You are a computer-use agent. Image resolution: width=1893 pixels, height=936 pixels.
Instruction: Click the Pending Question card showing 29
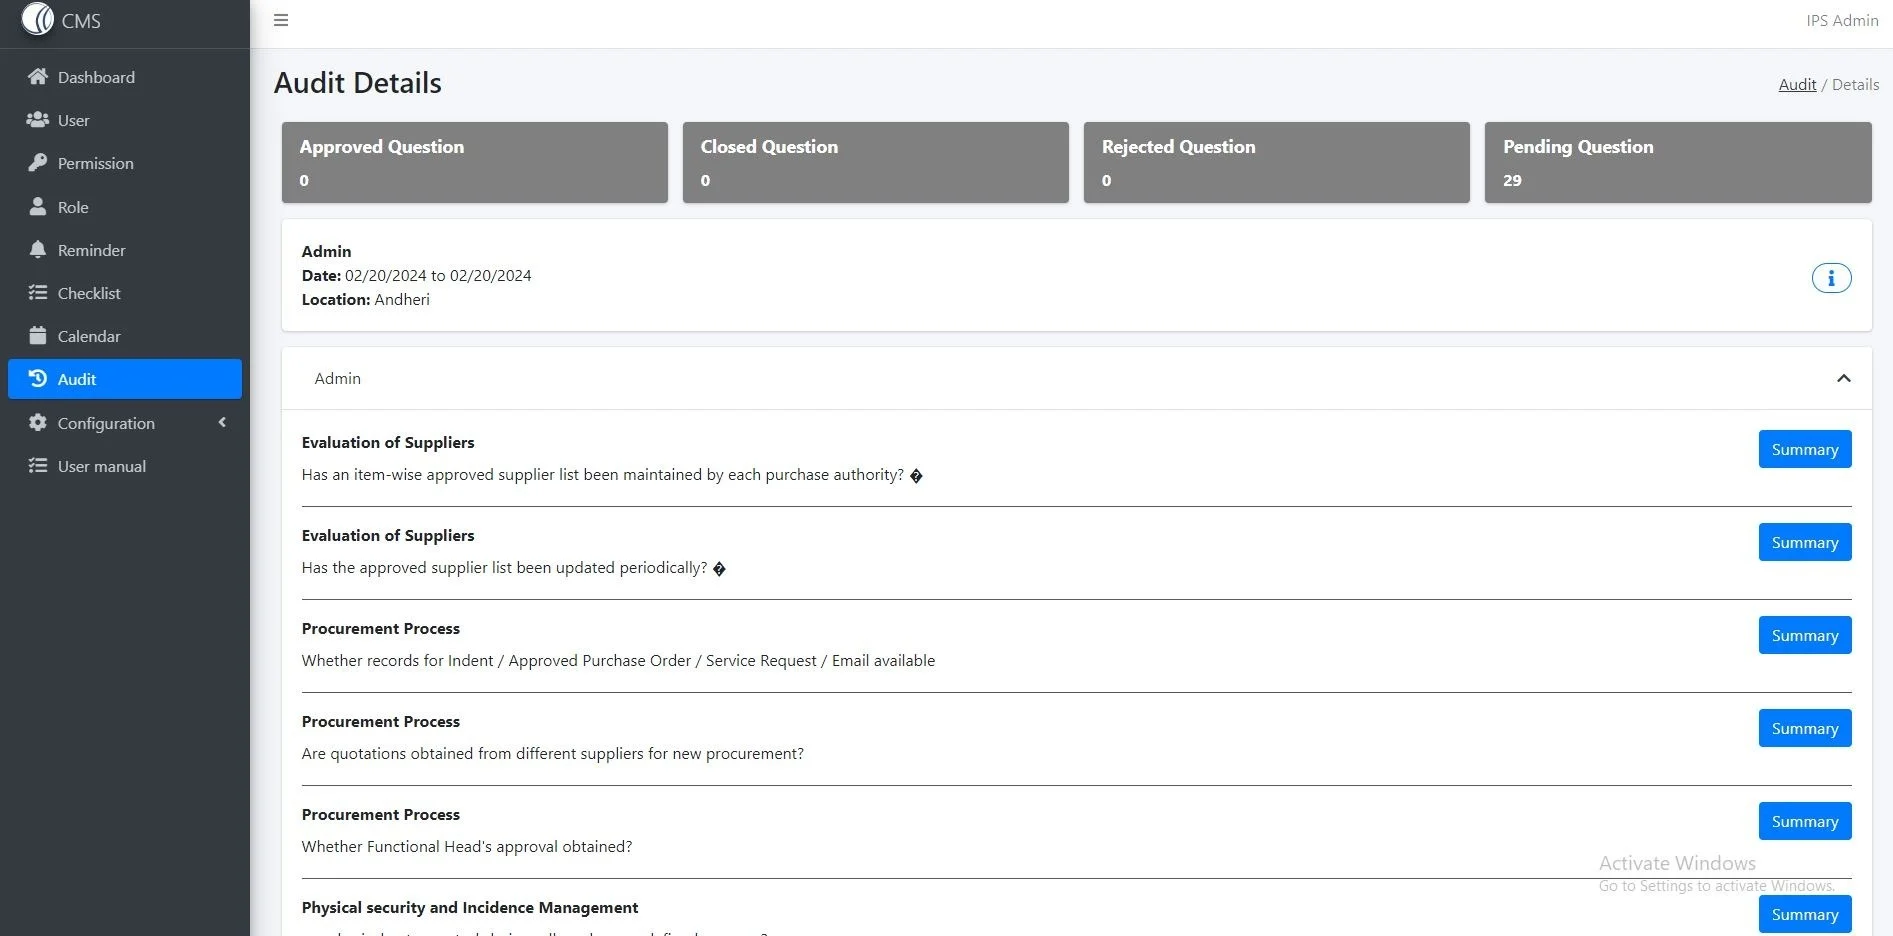coord(1678,162)
